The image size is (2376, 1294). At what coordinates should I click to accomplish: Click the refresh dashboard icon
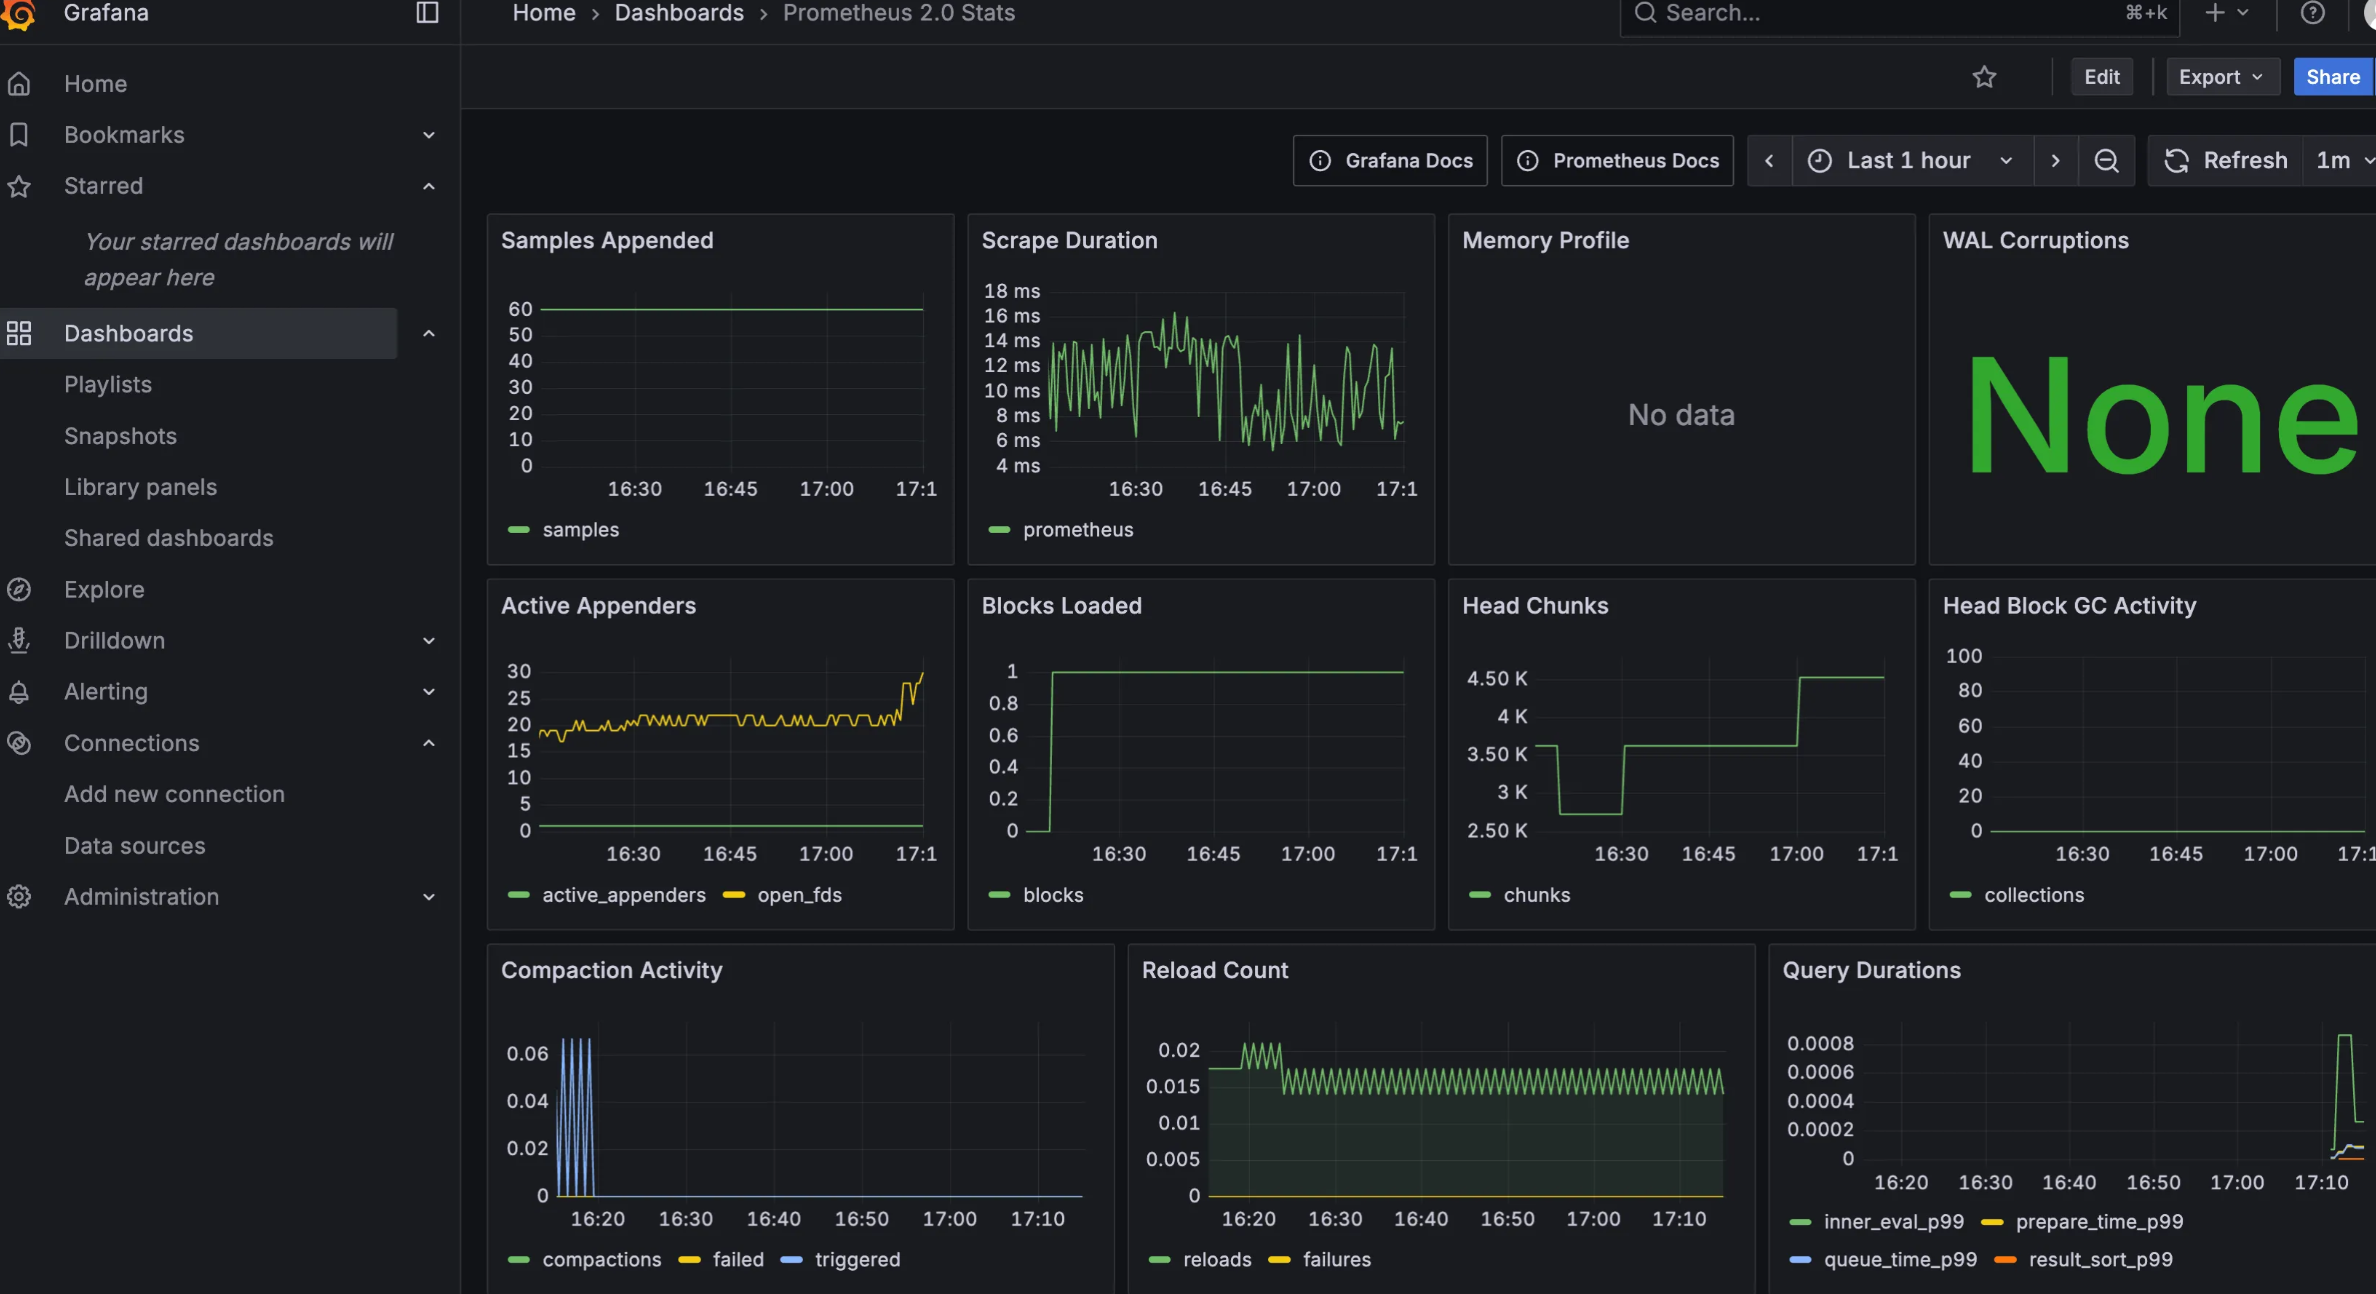click(x=2176, y=160)
